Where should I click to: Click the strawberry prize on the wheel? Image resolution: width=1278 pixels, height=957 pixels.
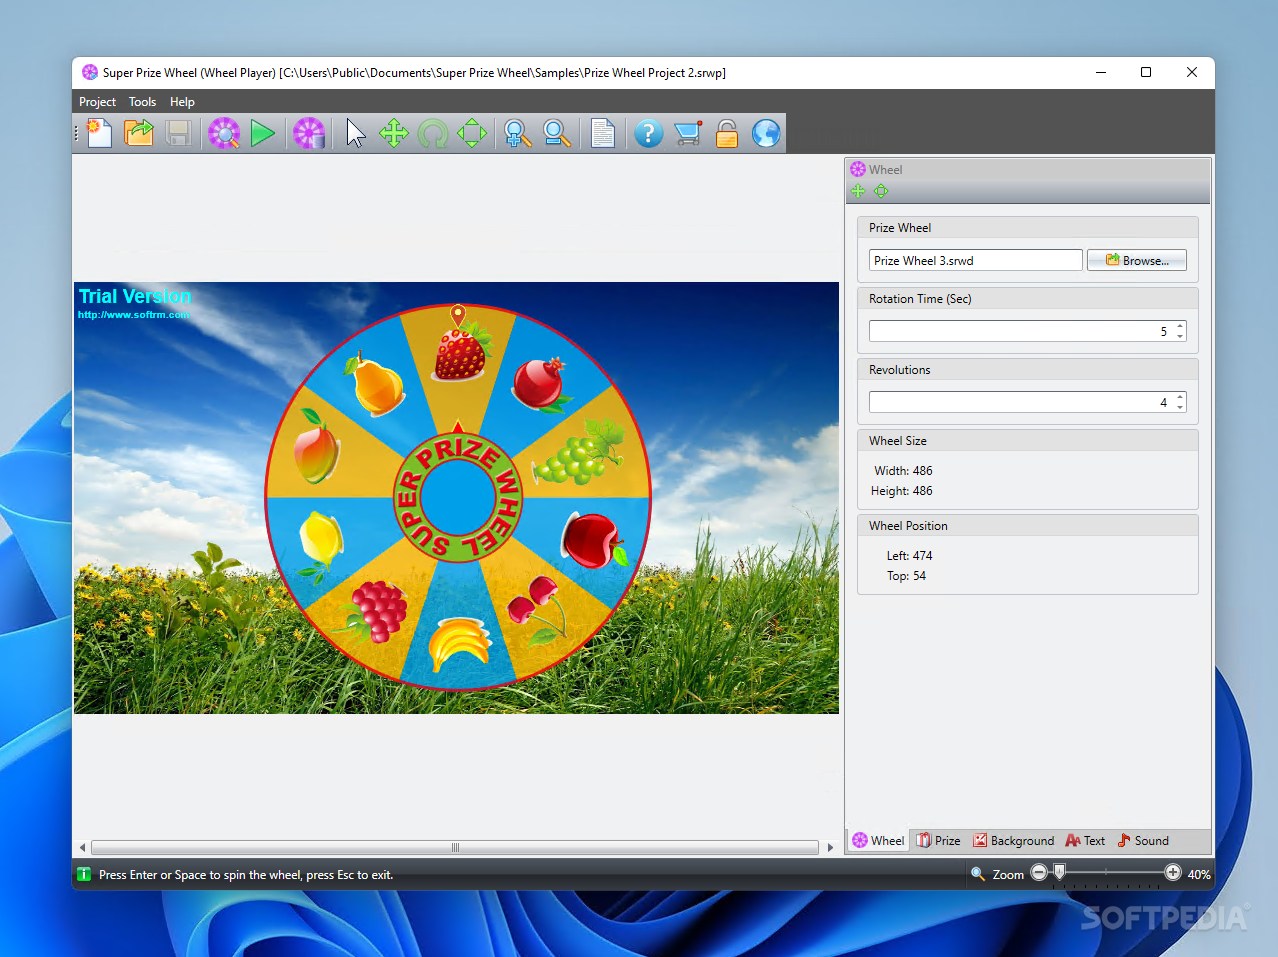coord(461,352)
